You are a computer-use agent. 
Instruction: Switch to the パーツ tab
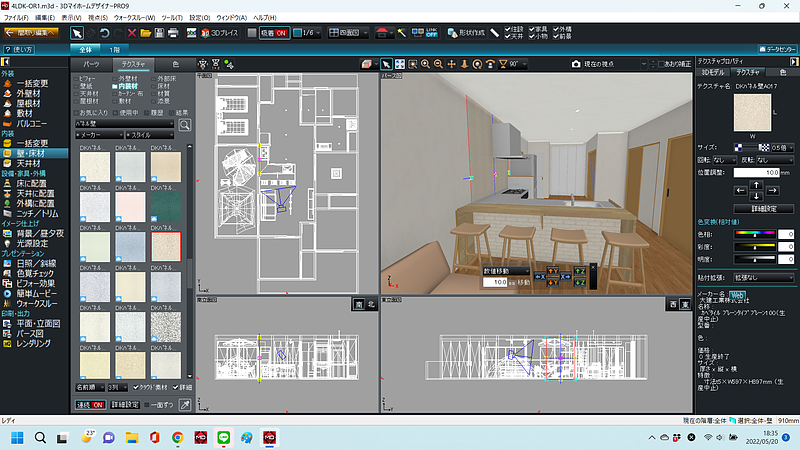pos(91,64)
